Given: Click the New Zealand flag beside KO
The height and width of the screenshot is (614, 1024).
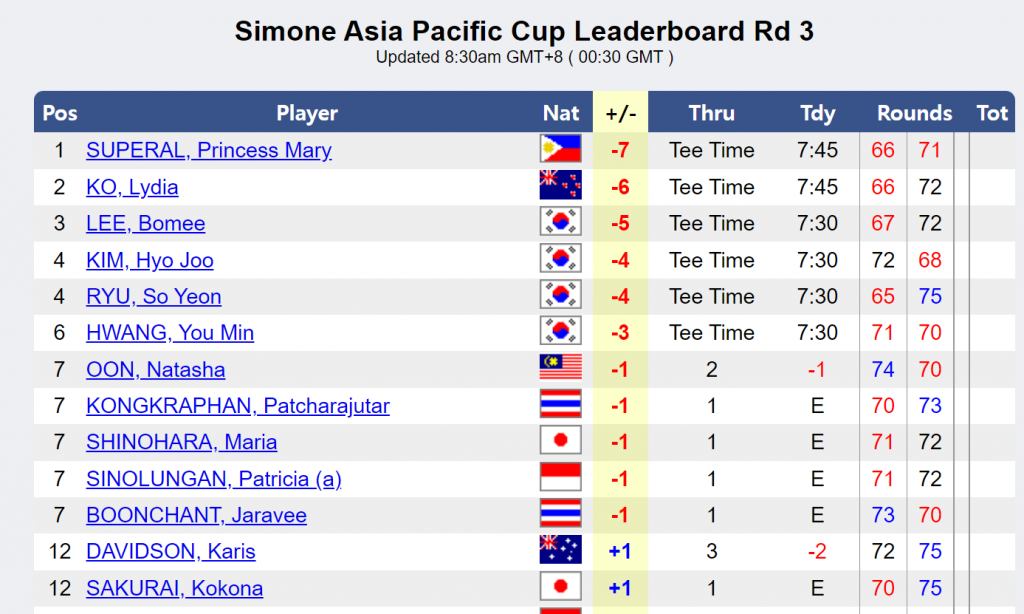Looking at the screenshot, I should [560, 187].
